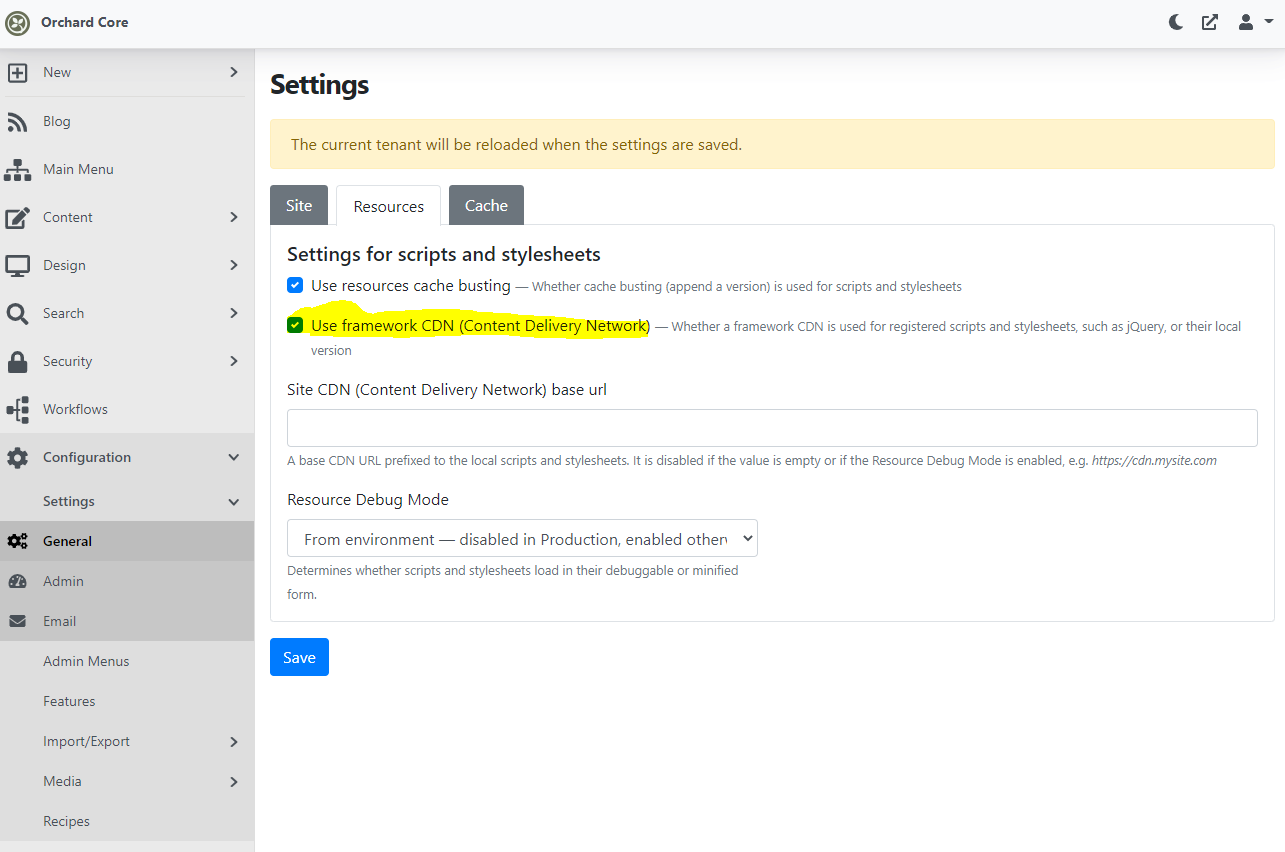Click the Admin dashboard gauge icon
Screen dimensions: 1285x852
tap(18, 582)
